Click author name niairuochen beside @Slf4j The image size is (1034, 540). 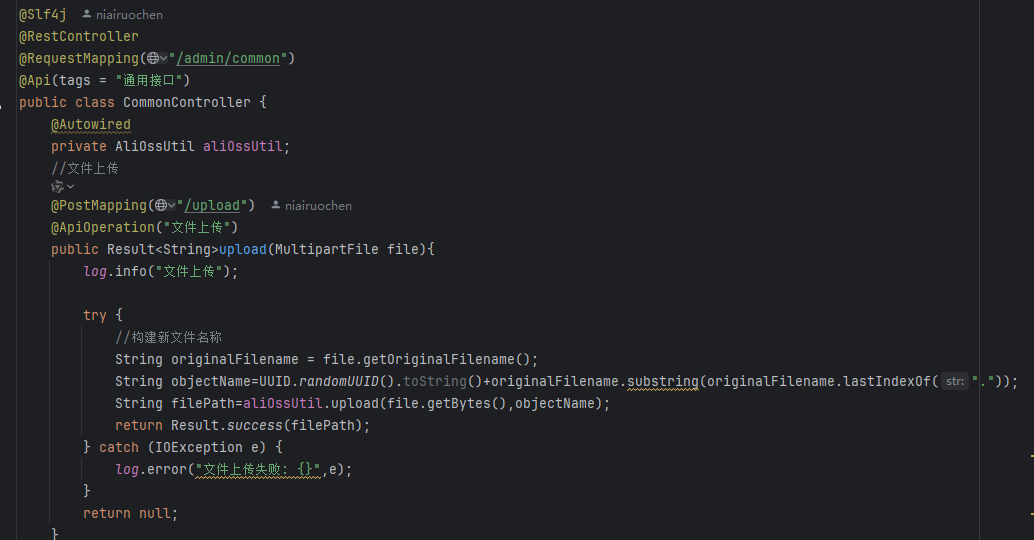click(129, 15)
